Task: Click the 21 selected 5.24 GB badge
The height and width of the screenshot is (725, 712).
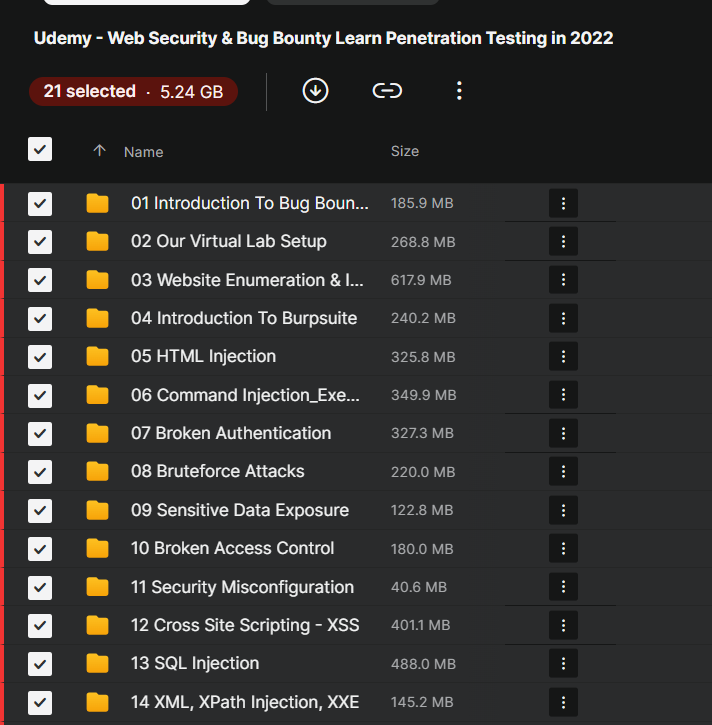Action: (133, 92)
